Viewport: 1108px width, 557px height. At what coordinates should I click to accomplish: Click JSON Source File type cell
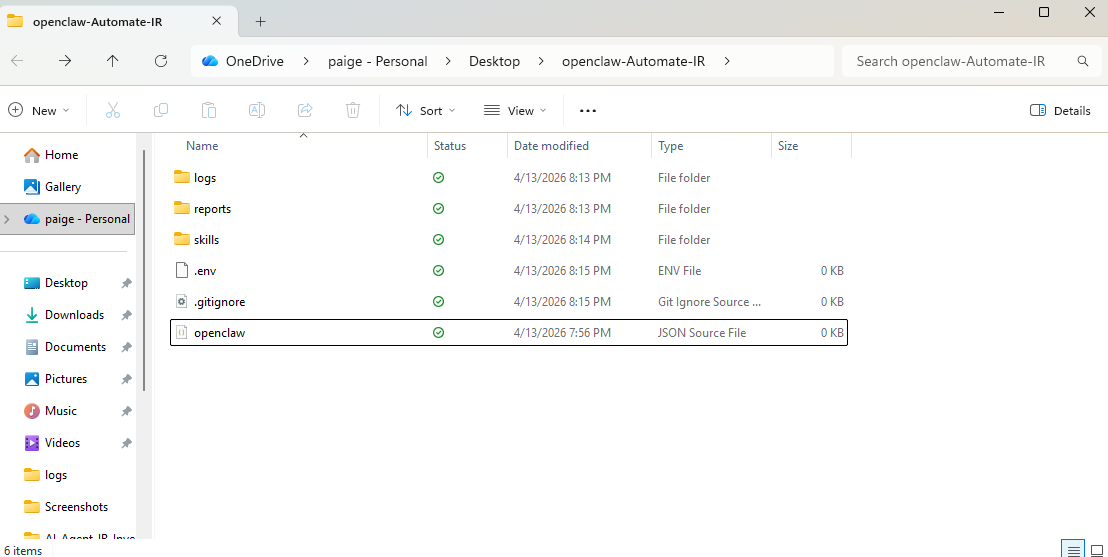pyautogui.click(x=702, y=333)
